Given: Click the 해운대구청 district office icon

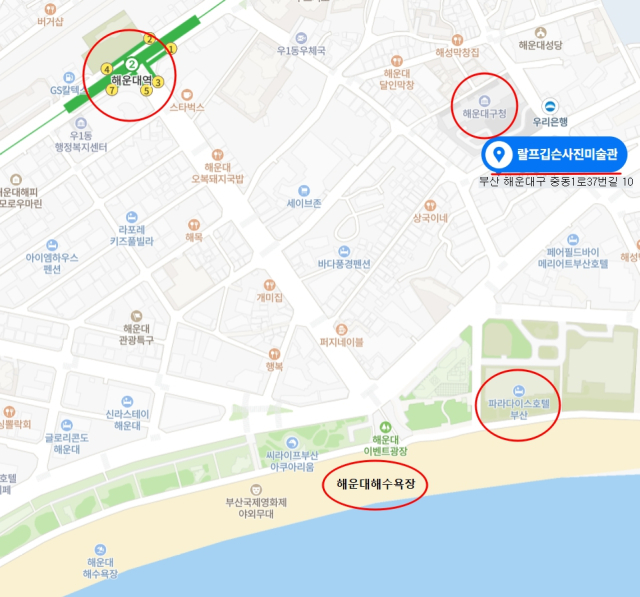Looking at the screenshot, I should (x=484, y=100).
